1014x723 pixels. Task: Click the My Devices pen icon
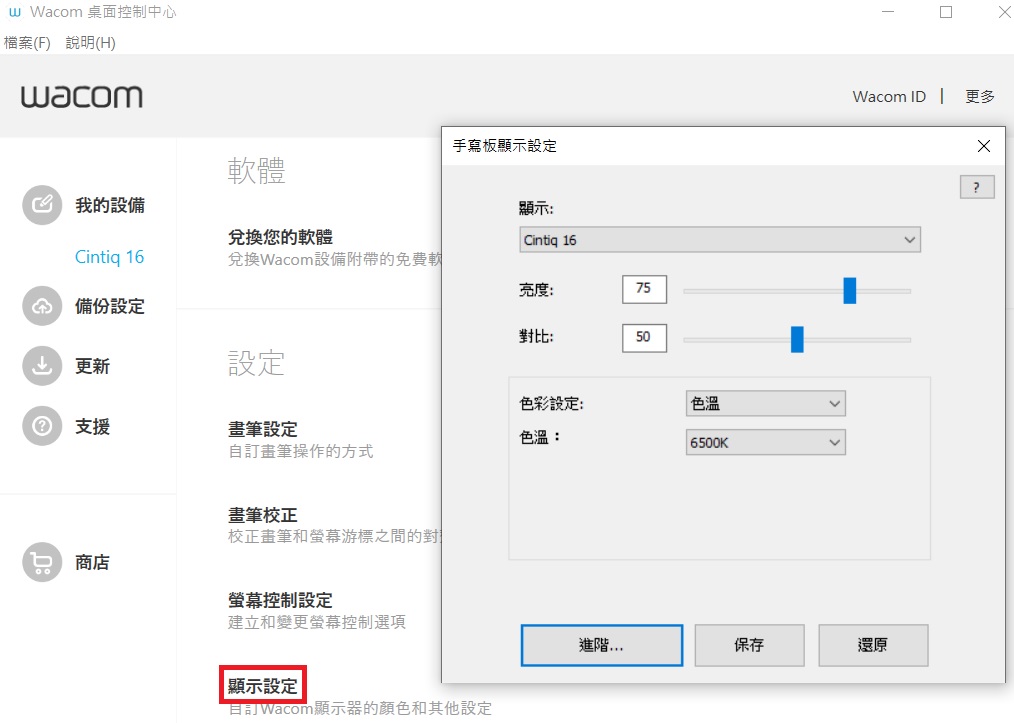[42, 205]
